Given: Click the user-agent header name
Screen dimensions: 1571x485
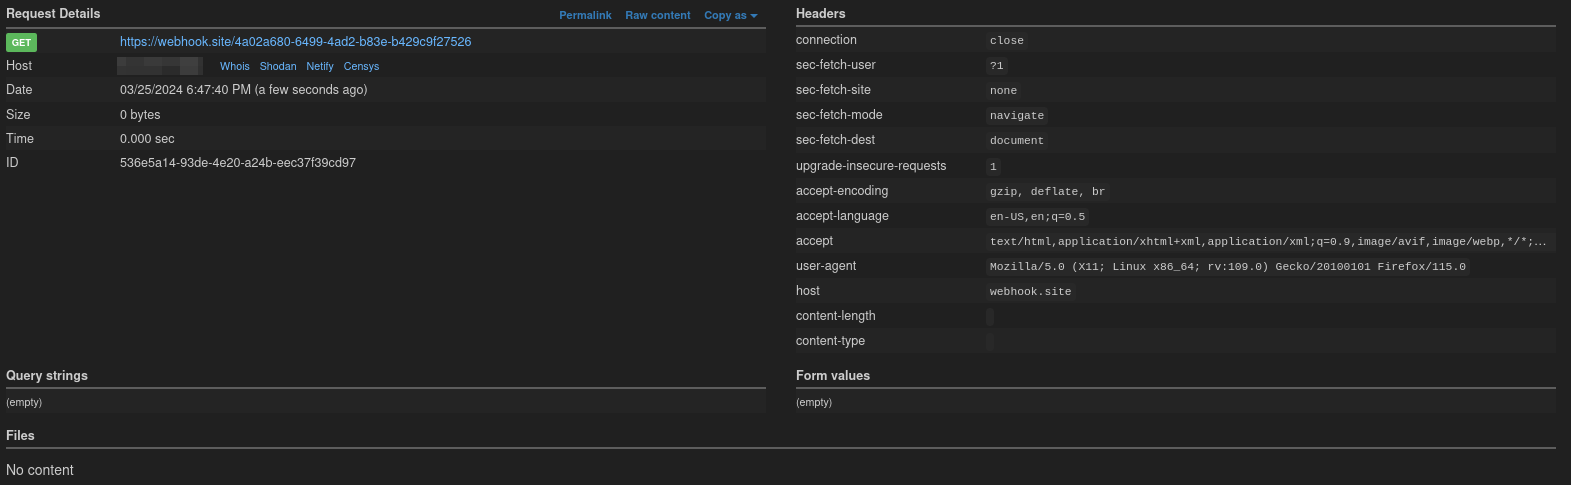Looking at the screenshot, I should pyautogui.click(x=826, y=266).
